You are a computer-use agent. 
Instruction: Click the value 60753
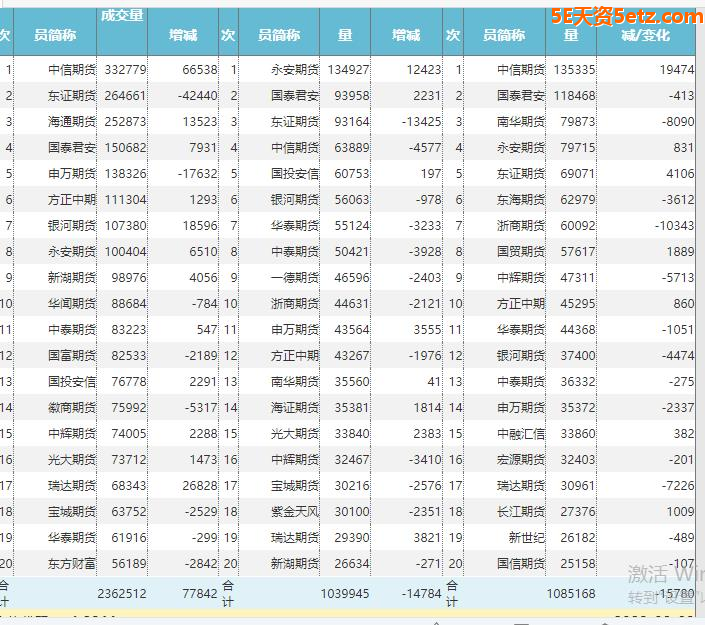pos(352,174)
